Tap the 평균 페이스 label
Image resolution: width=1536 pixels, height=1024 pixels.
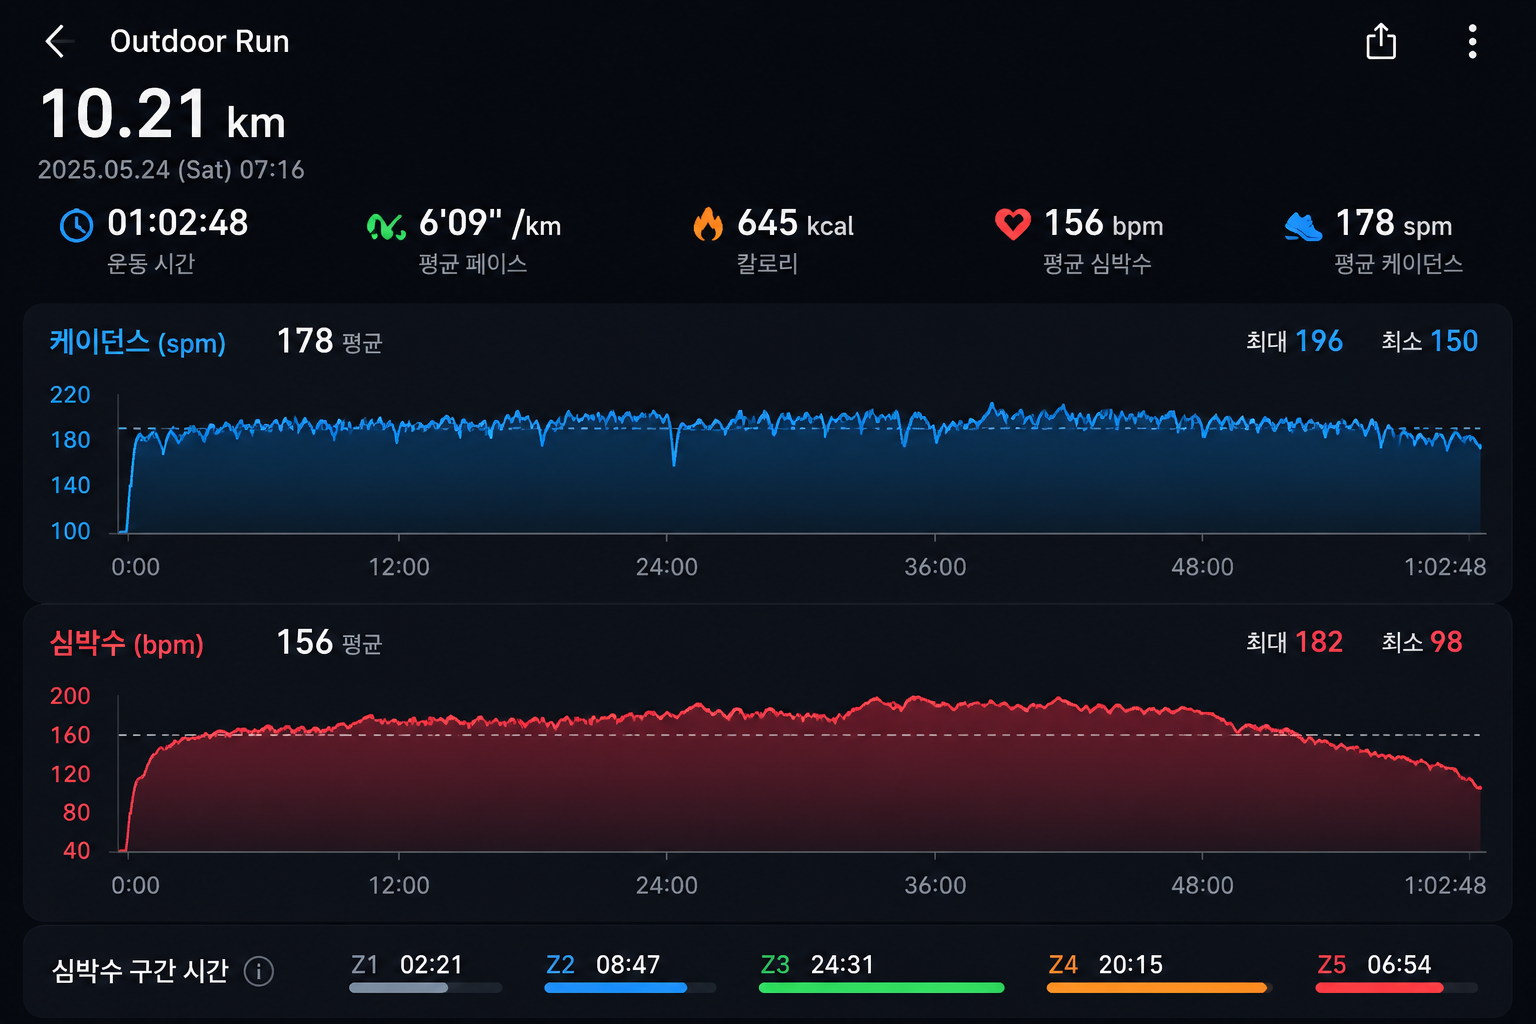(472, 264)
